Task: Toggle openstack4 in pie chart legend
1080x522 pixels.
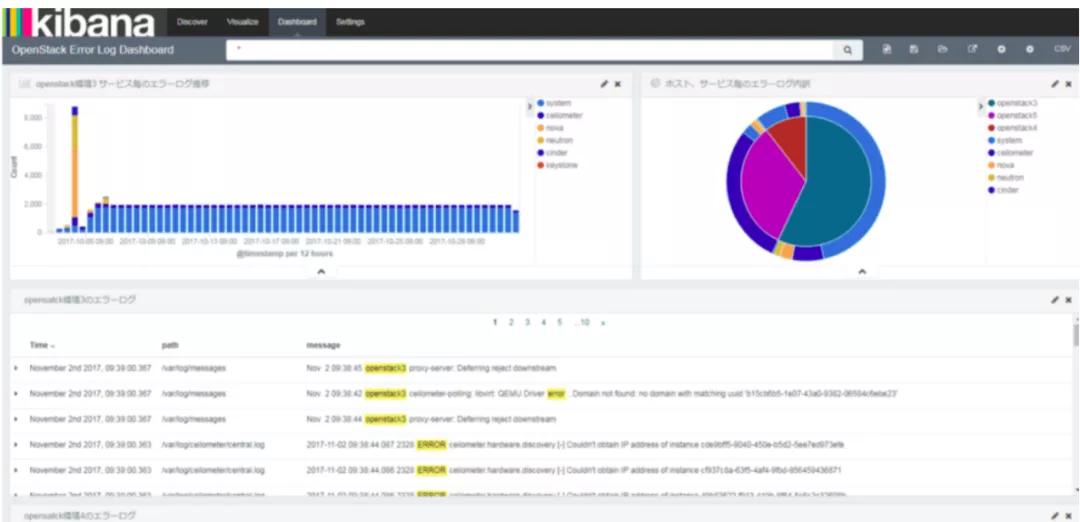Action: point(1012,128)
